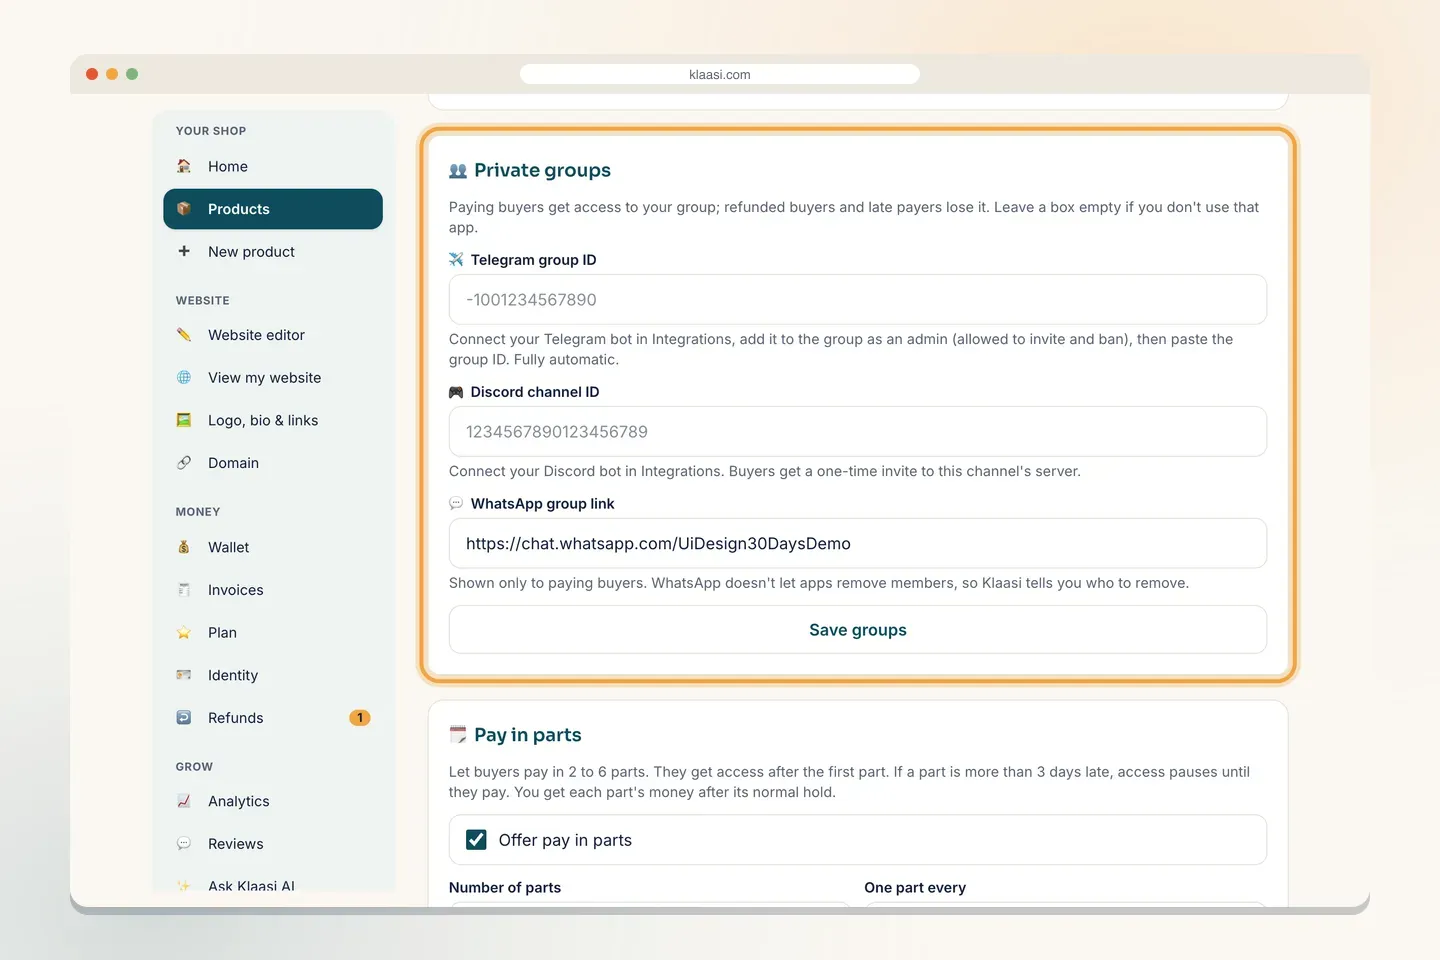Screen dimensions: 1440x960
Task: Click the money bag Wallet icon
Action: tap(184, 547)
